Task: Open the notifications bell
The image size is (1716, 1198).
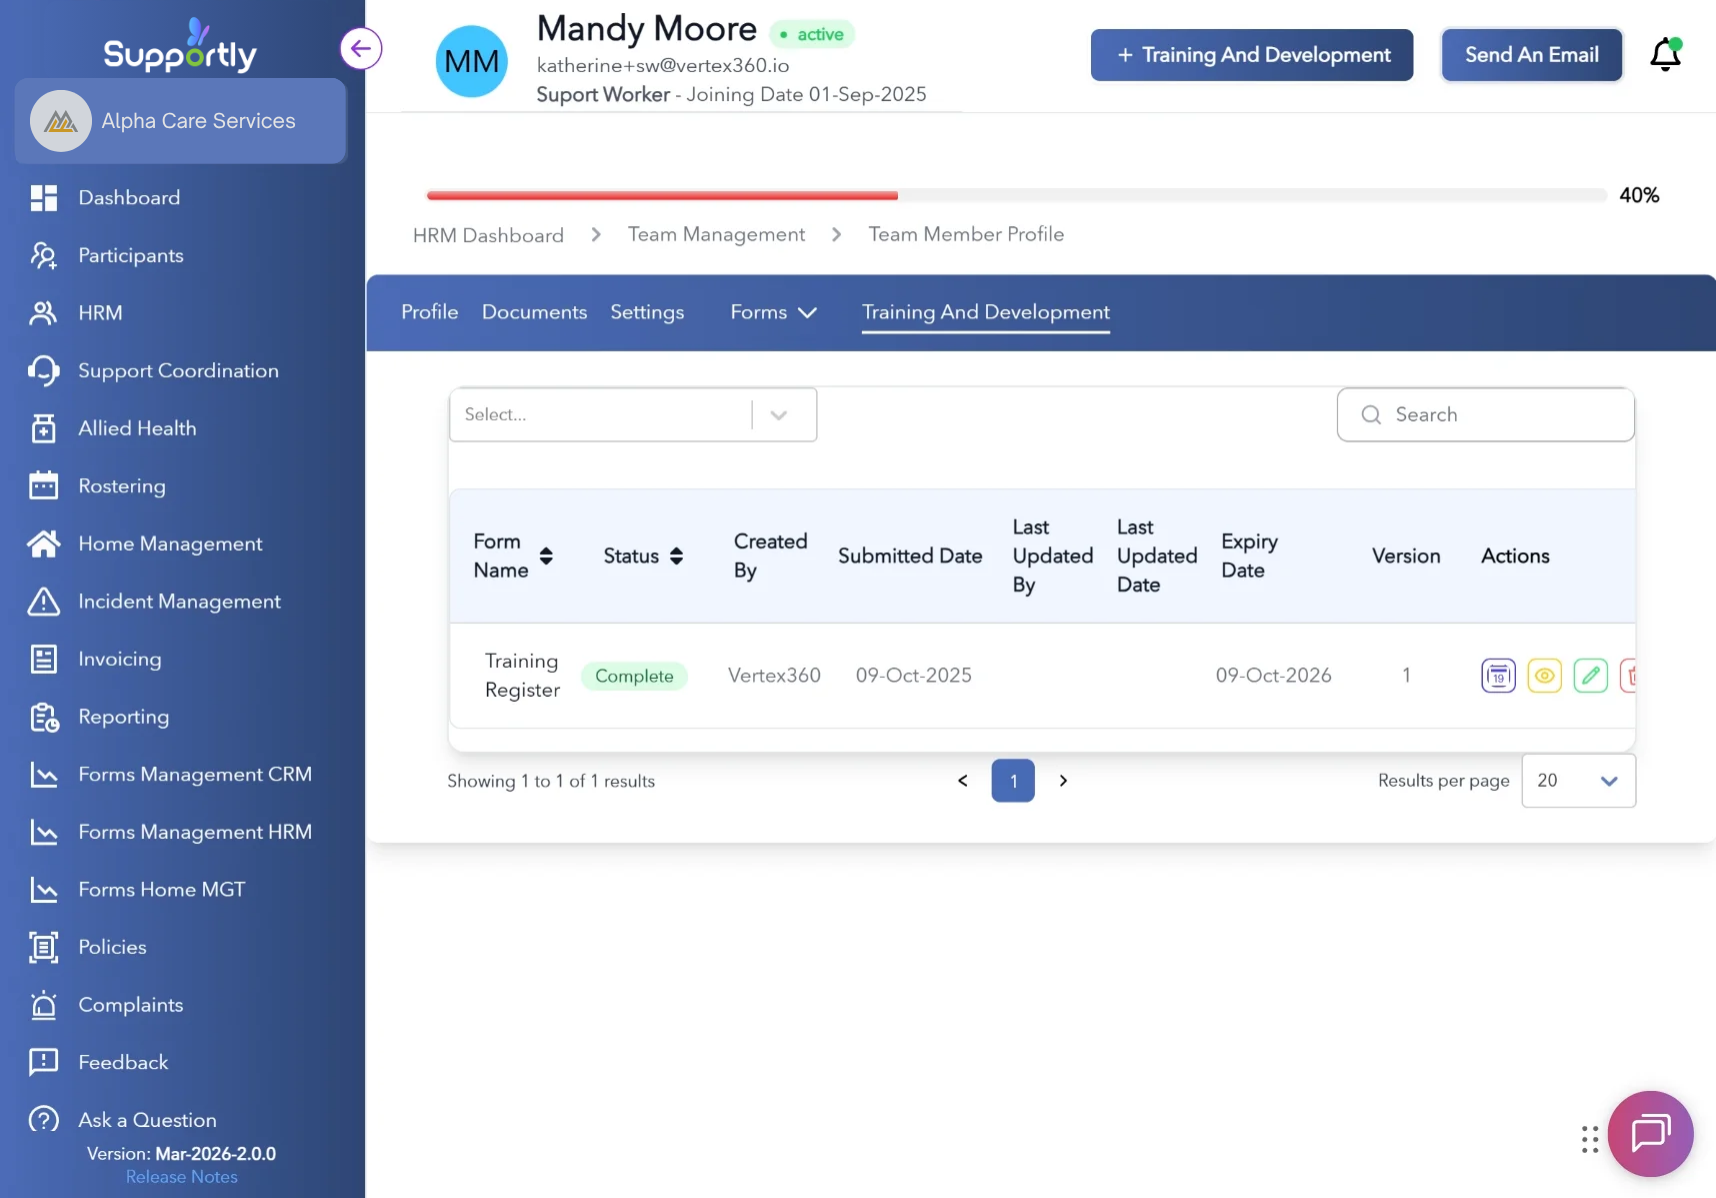Action: (x=1665, y=54)
